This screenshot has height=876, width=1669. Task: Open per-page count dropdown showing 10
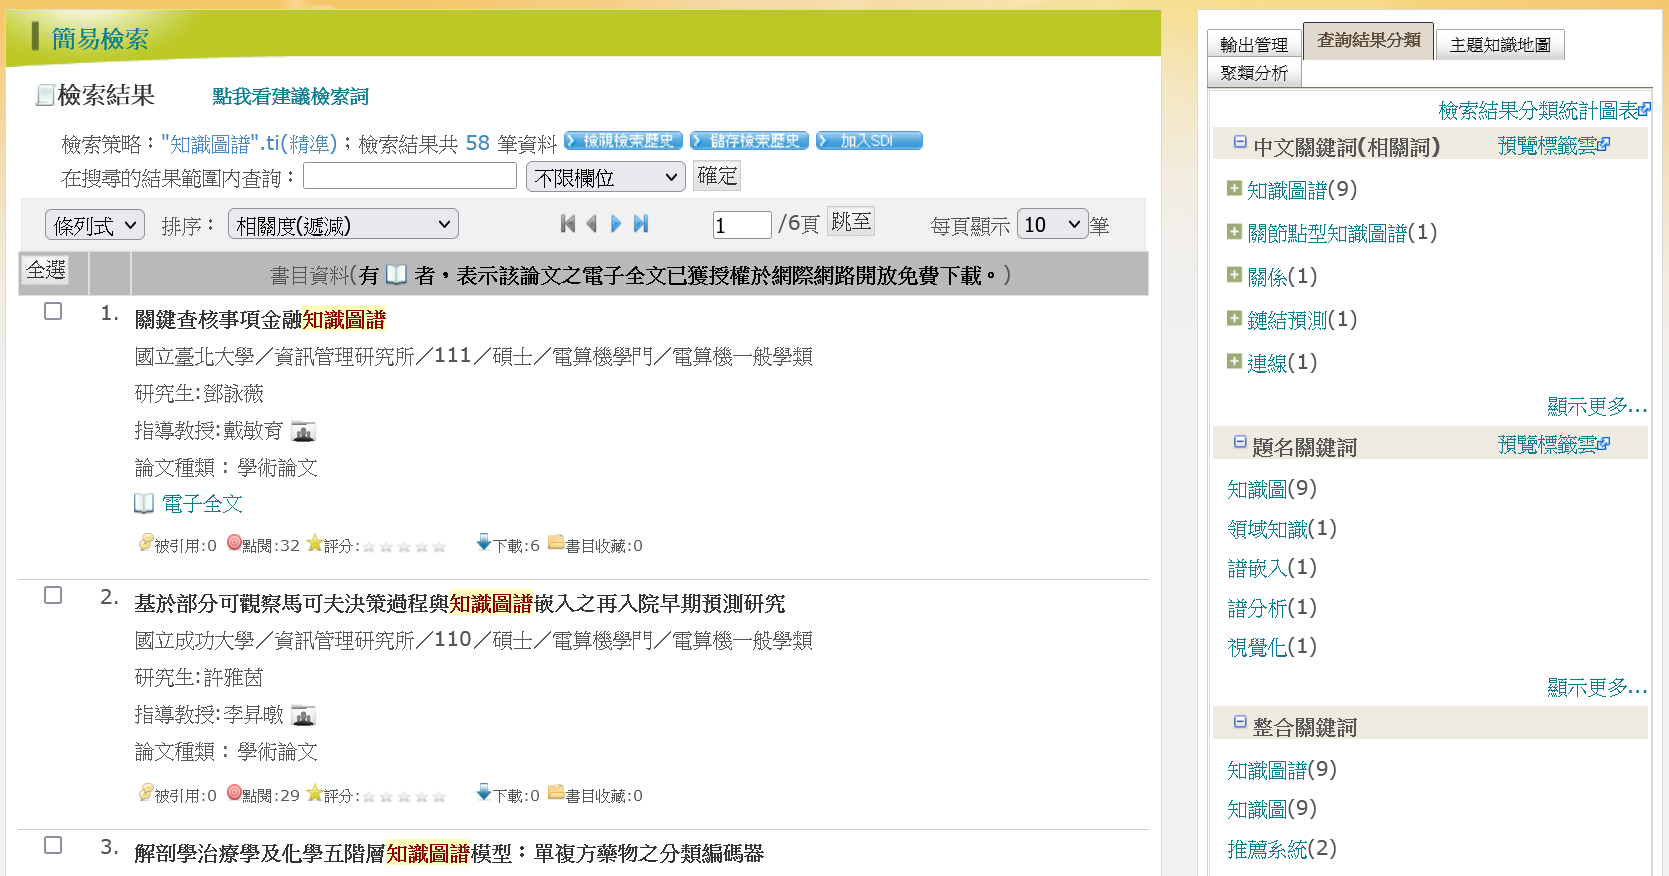(1052, 224)
